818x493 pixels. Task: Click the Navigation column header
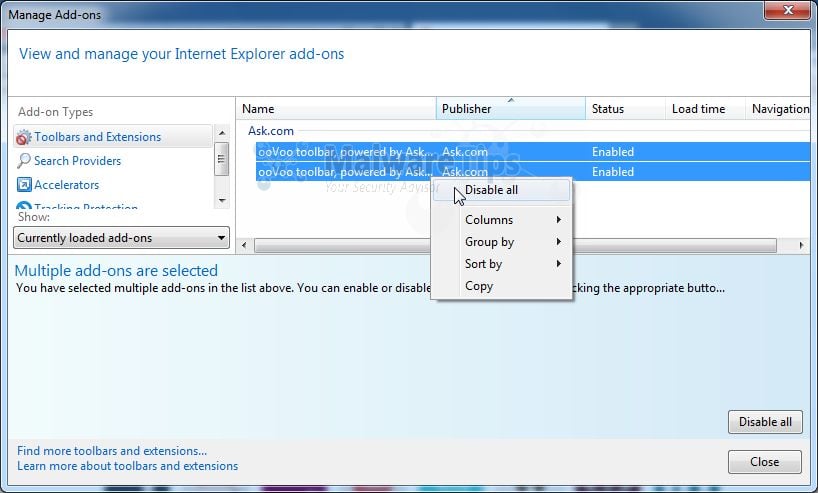pyautogui.click(x=778, y=109)
